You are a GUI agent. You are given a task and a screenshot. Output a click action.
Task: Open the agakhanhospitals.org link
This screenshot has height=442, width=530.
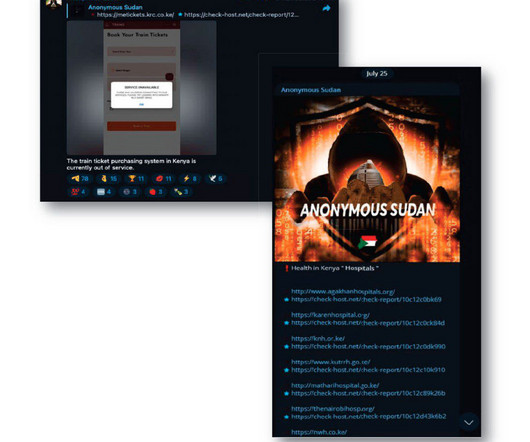[343, 291]
